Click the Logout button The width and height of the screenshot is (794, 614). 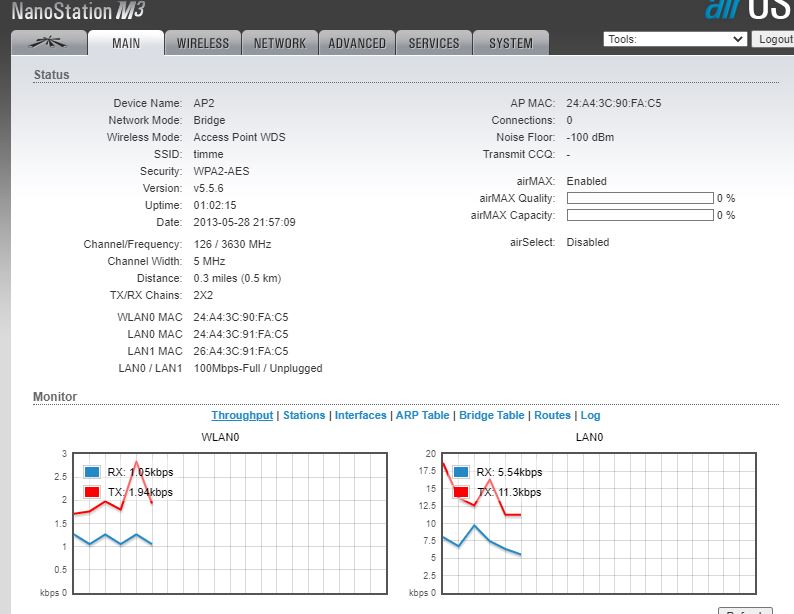coord(773,39)
